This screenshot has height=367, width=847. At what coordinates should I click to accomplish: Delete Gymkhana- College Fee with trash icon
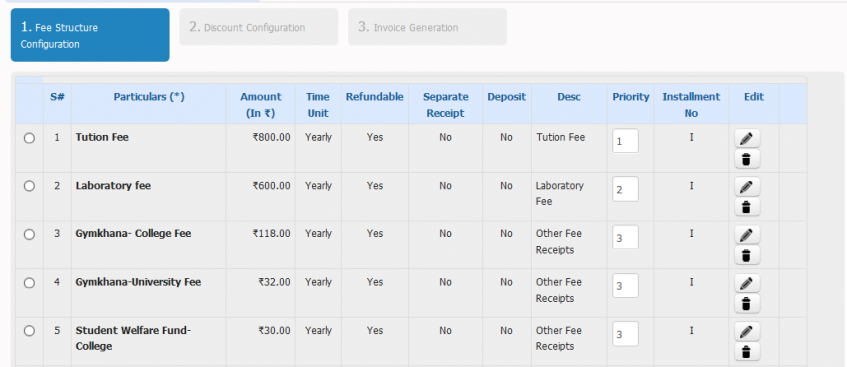coord(747,255)
